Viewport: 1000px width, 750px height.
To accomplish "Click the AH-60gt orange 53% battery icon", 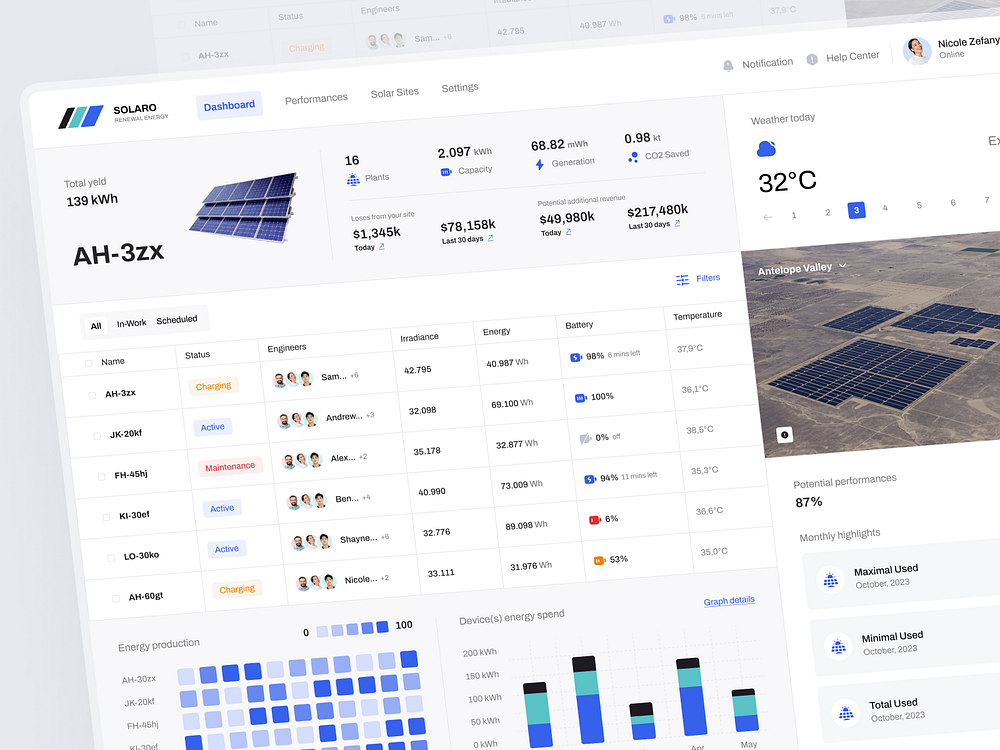I will click(x=599, y=561).
